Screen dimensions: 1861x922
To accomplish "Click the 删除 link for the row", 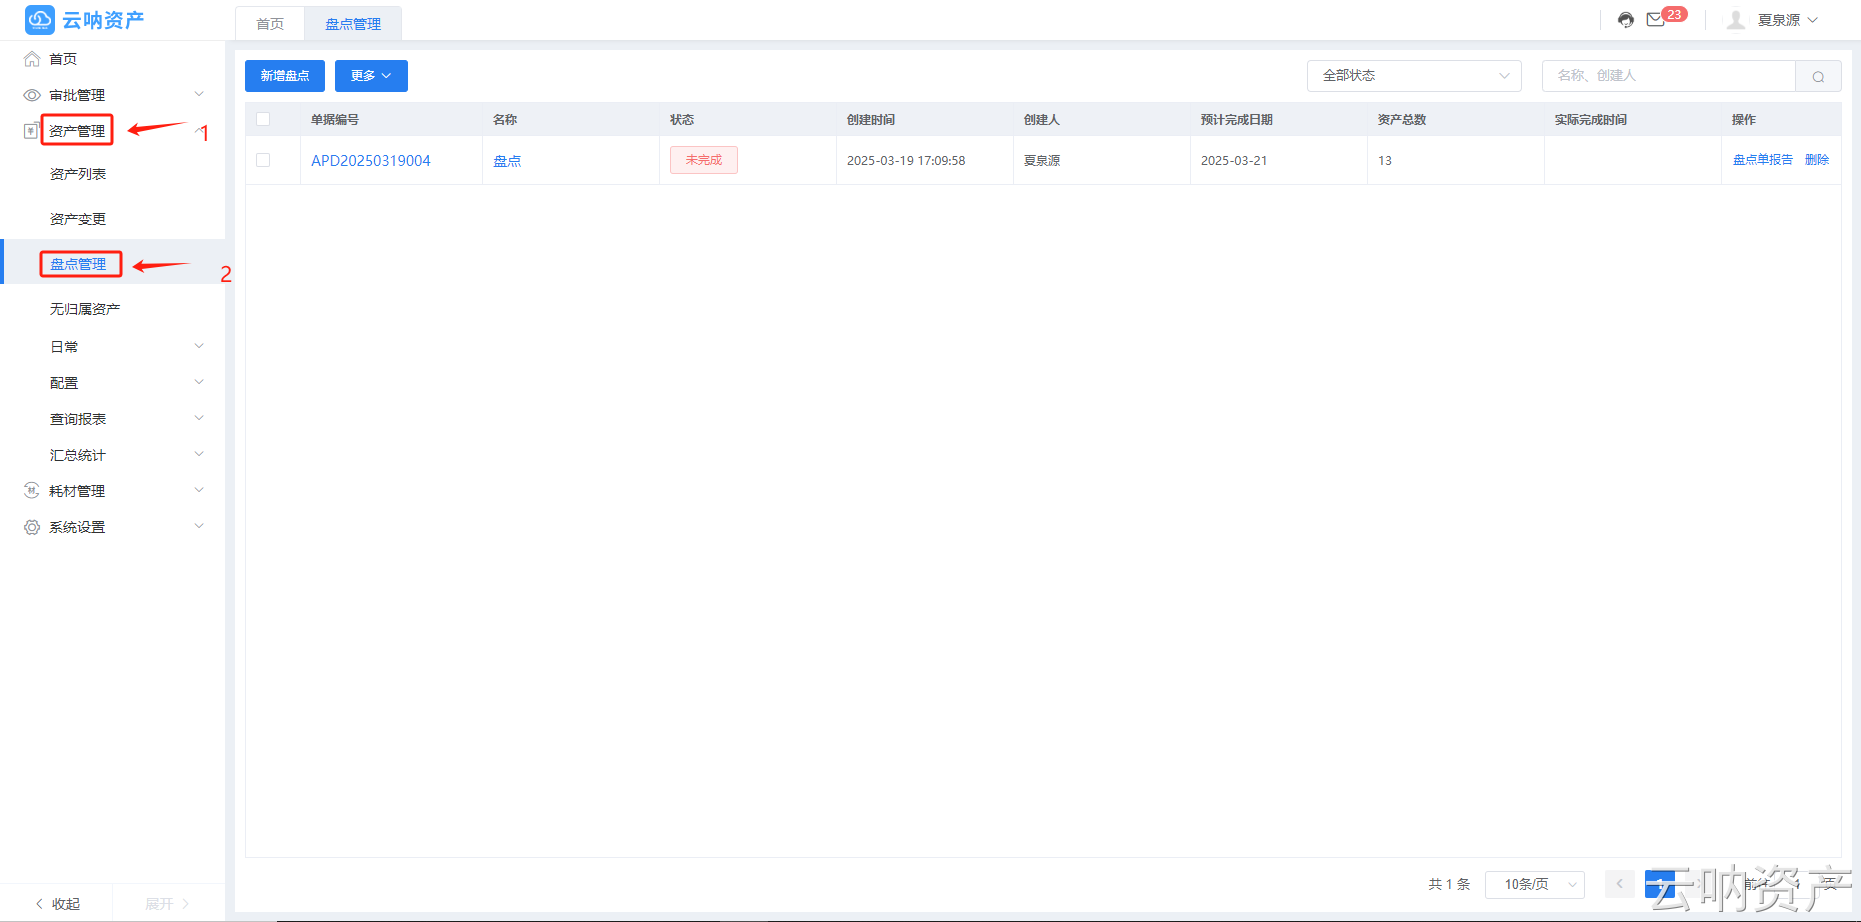I will point(1817,160).
